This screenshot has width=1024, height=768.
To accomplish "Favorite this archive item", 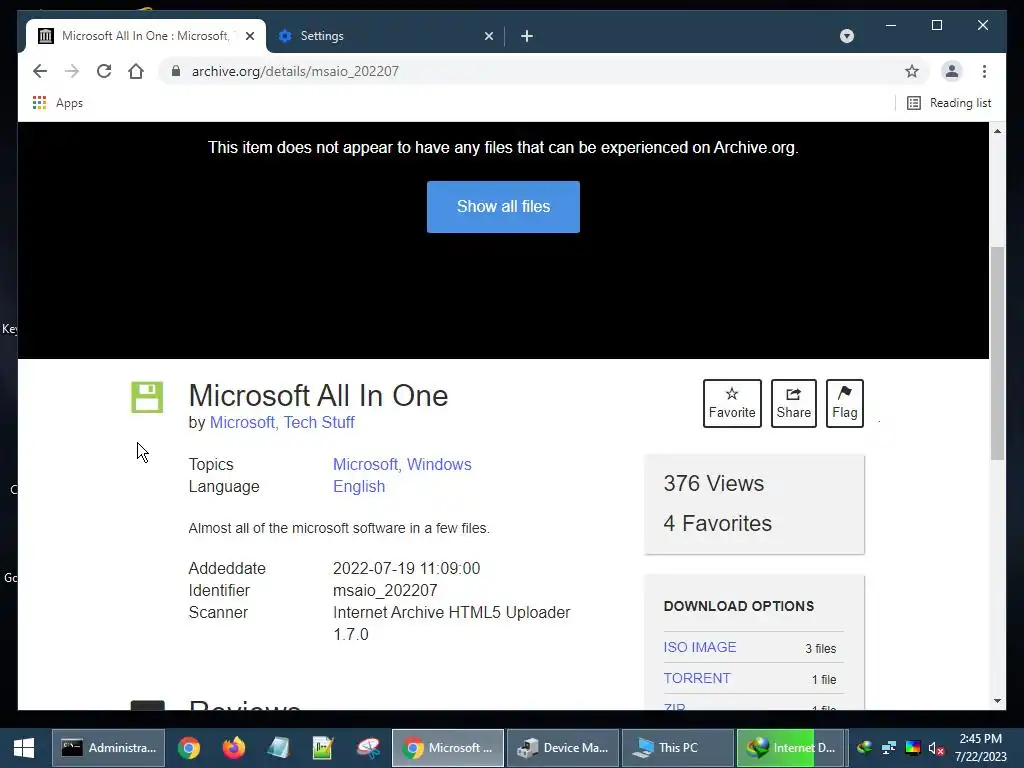I will (732, 403).
